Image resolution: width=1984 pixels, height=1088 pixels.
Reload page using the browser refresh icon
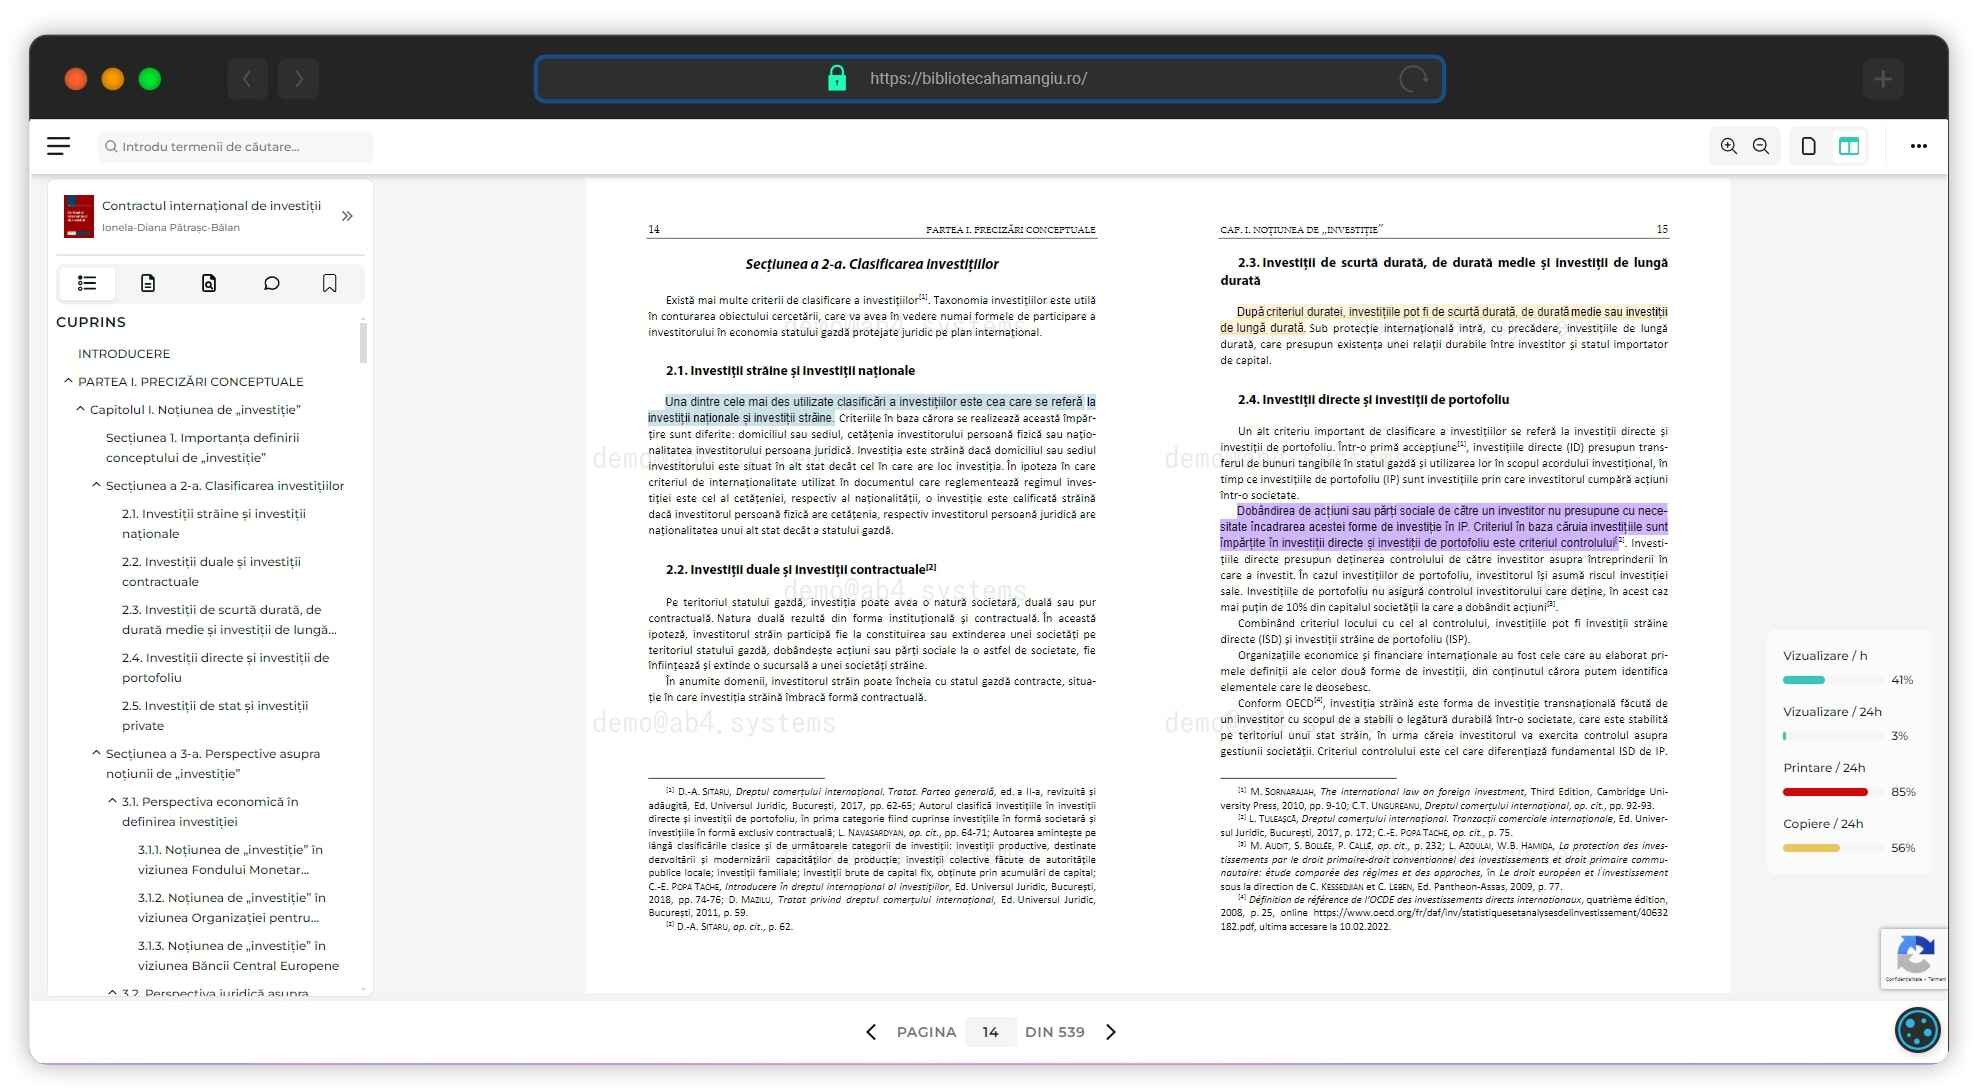[1413, 79]
